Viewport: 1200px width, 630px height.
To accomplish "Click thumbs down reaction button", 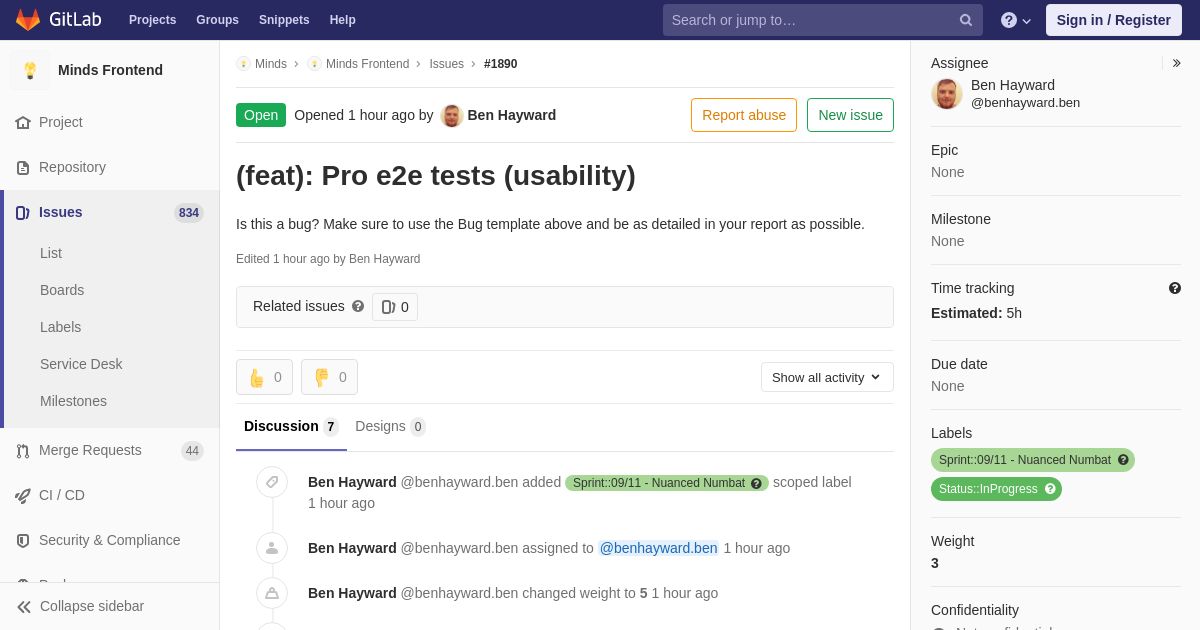I will (329, 377).
